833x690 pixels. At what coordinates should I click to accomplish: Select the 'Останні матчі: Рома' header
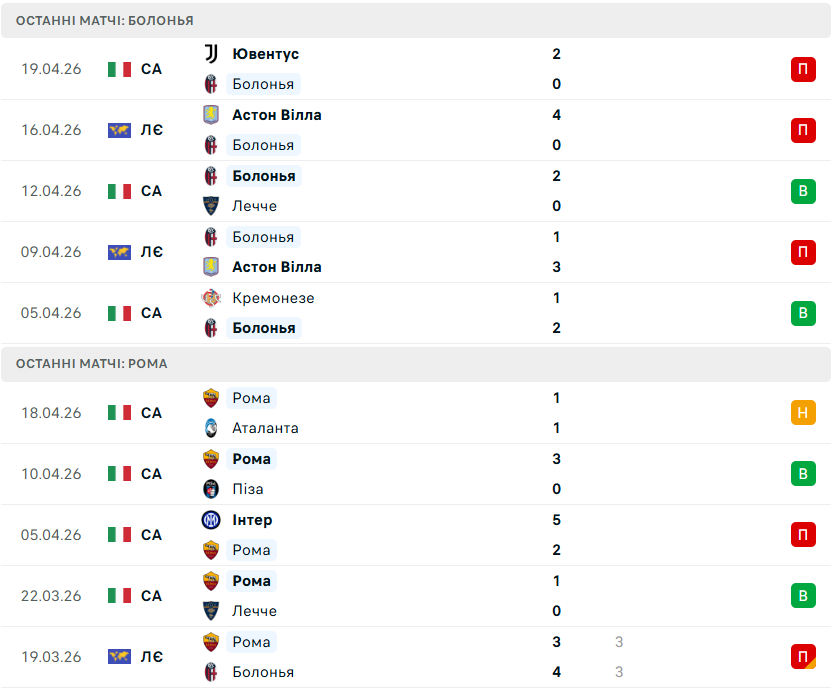[416, 364]
